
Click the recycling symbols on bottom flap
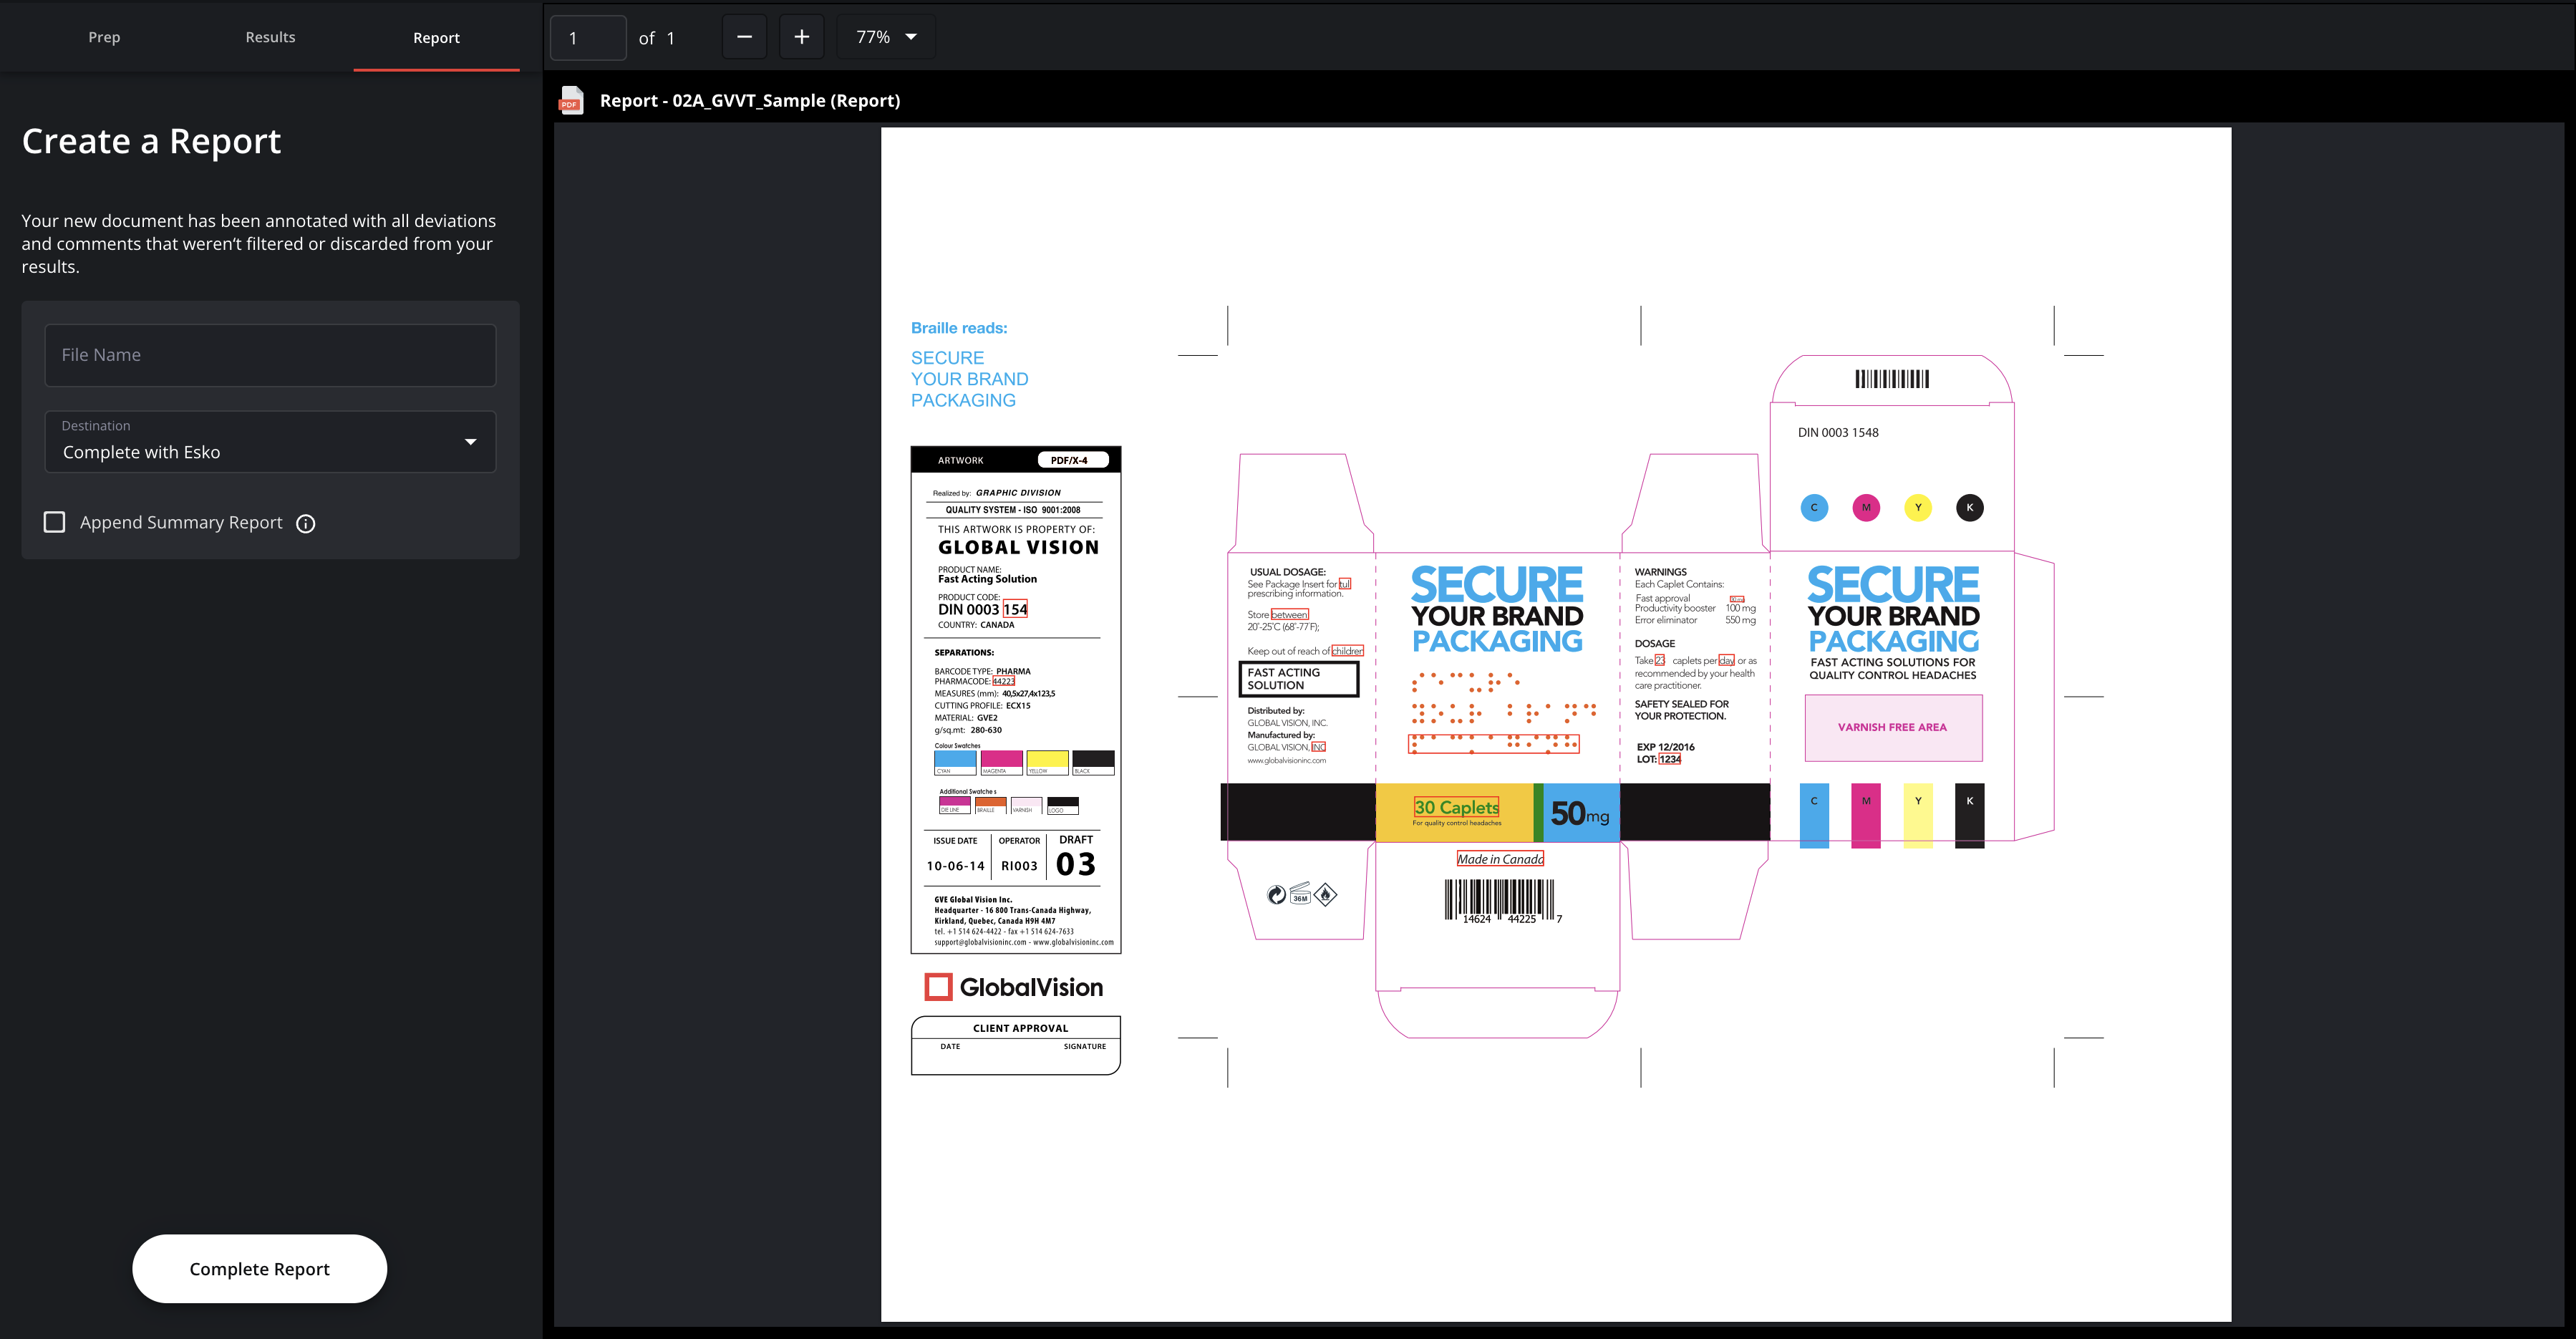(1301, 894)
